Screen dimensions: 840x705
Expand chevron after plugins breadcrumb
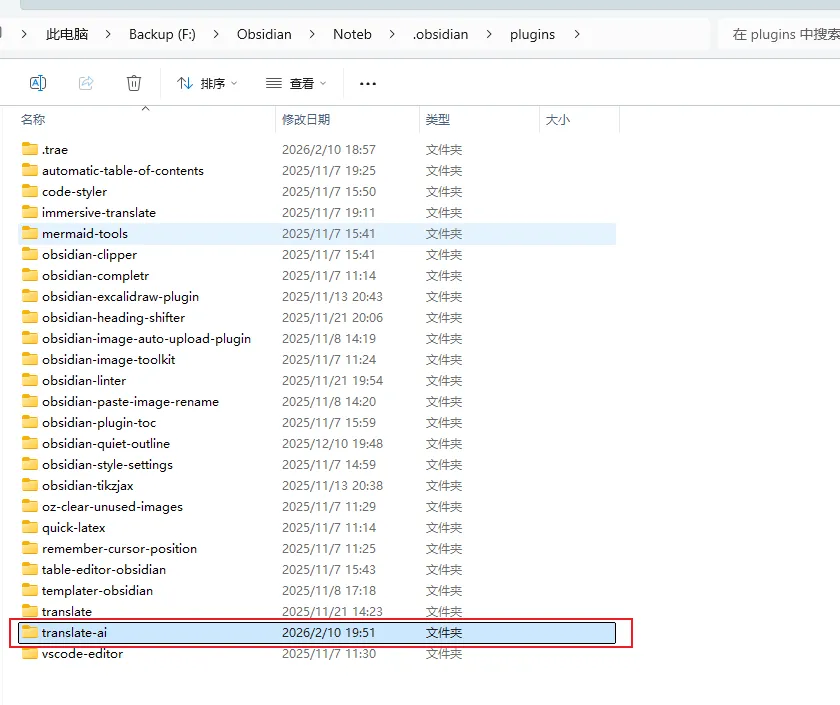[x=576, y=34]
